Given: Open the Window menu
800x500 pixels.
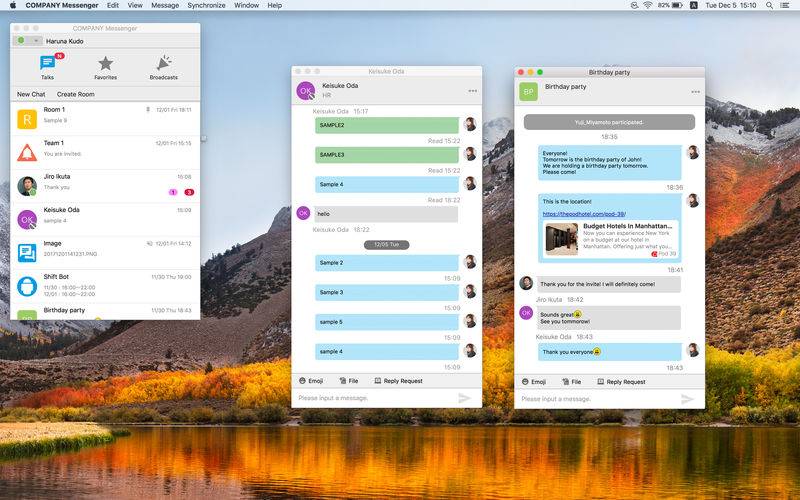Looking at the screenshot, I should 246,5.
